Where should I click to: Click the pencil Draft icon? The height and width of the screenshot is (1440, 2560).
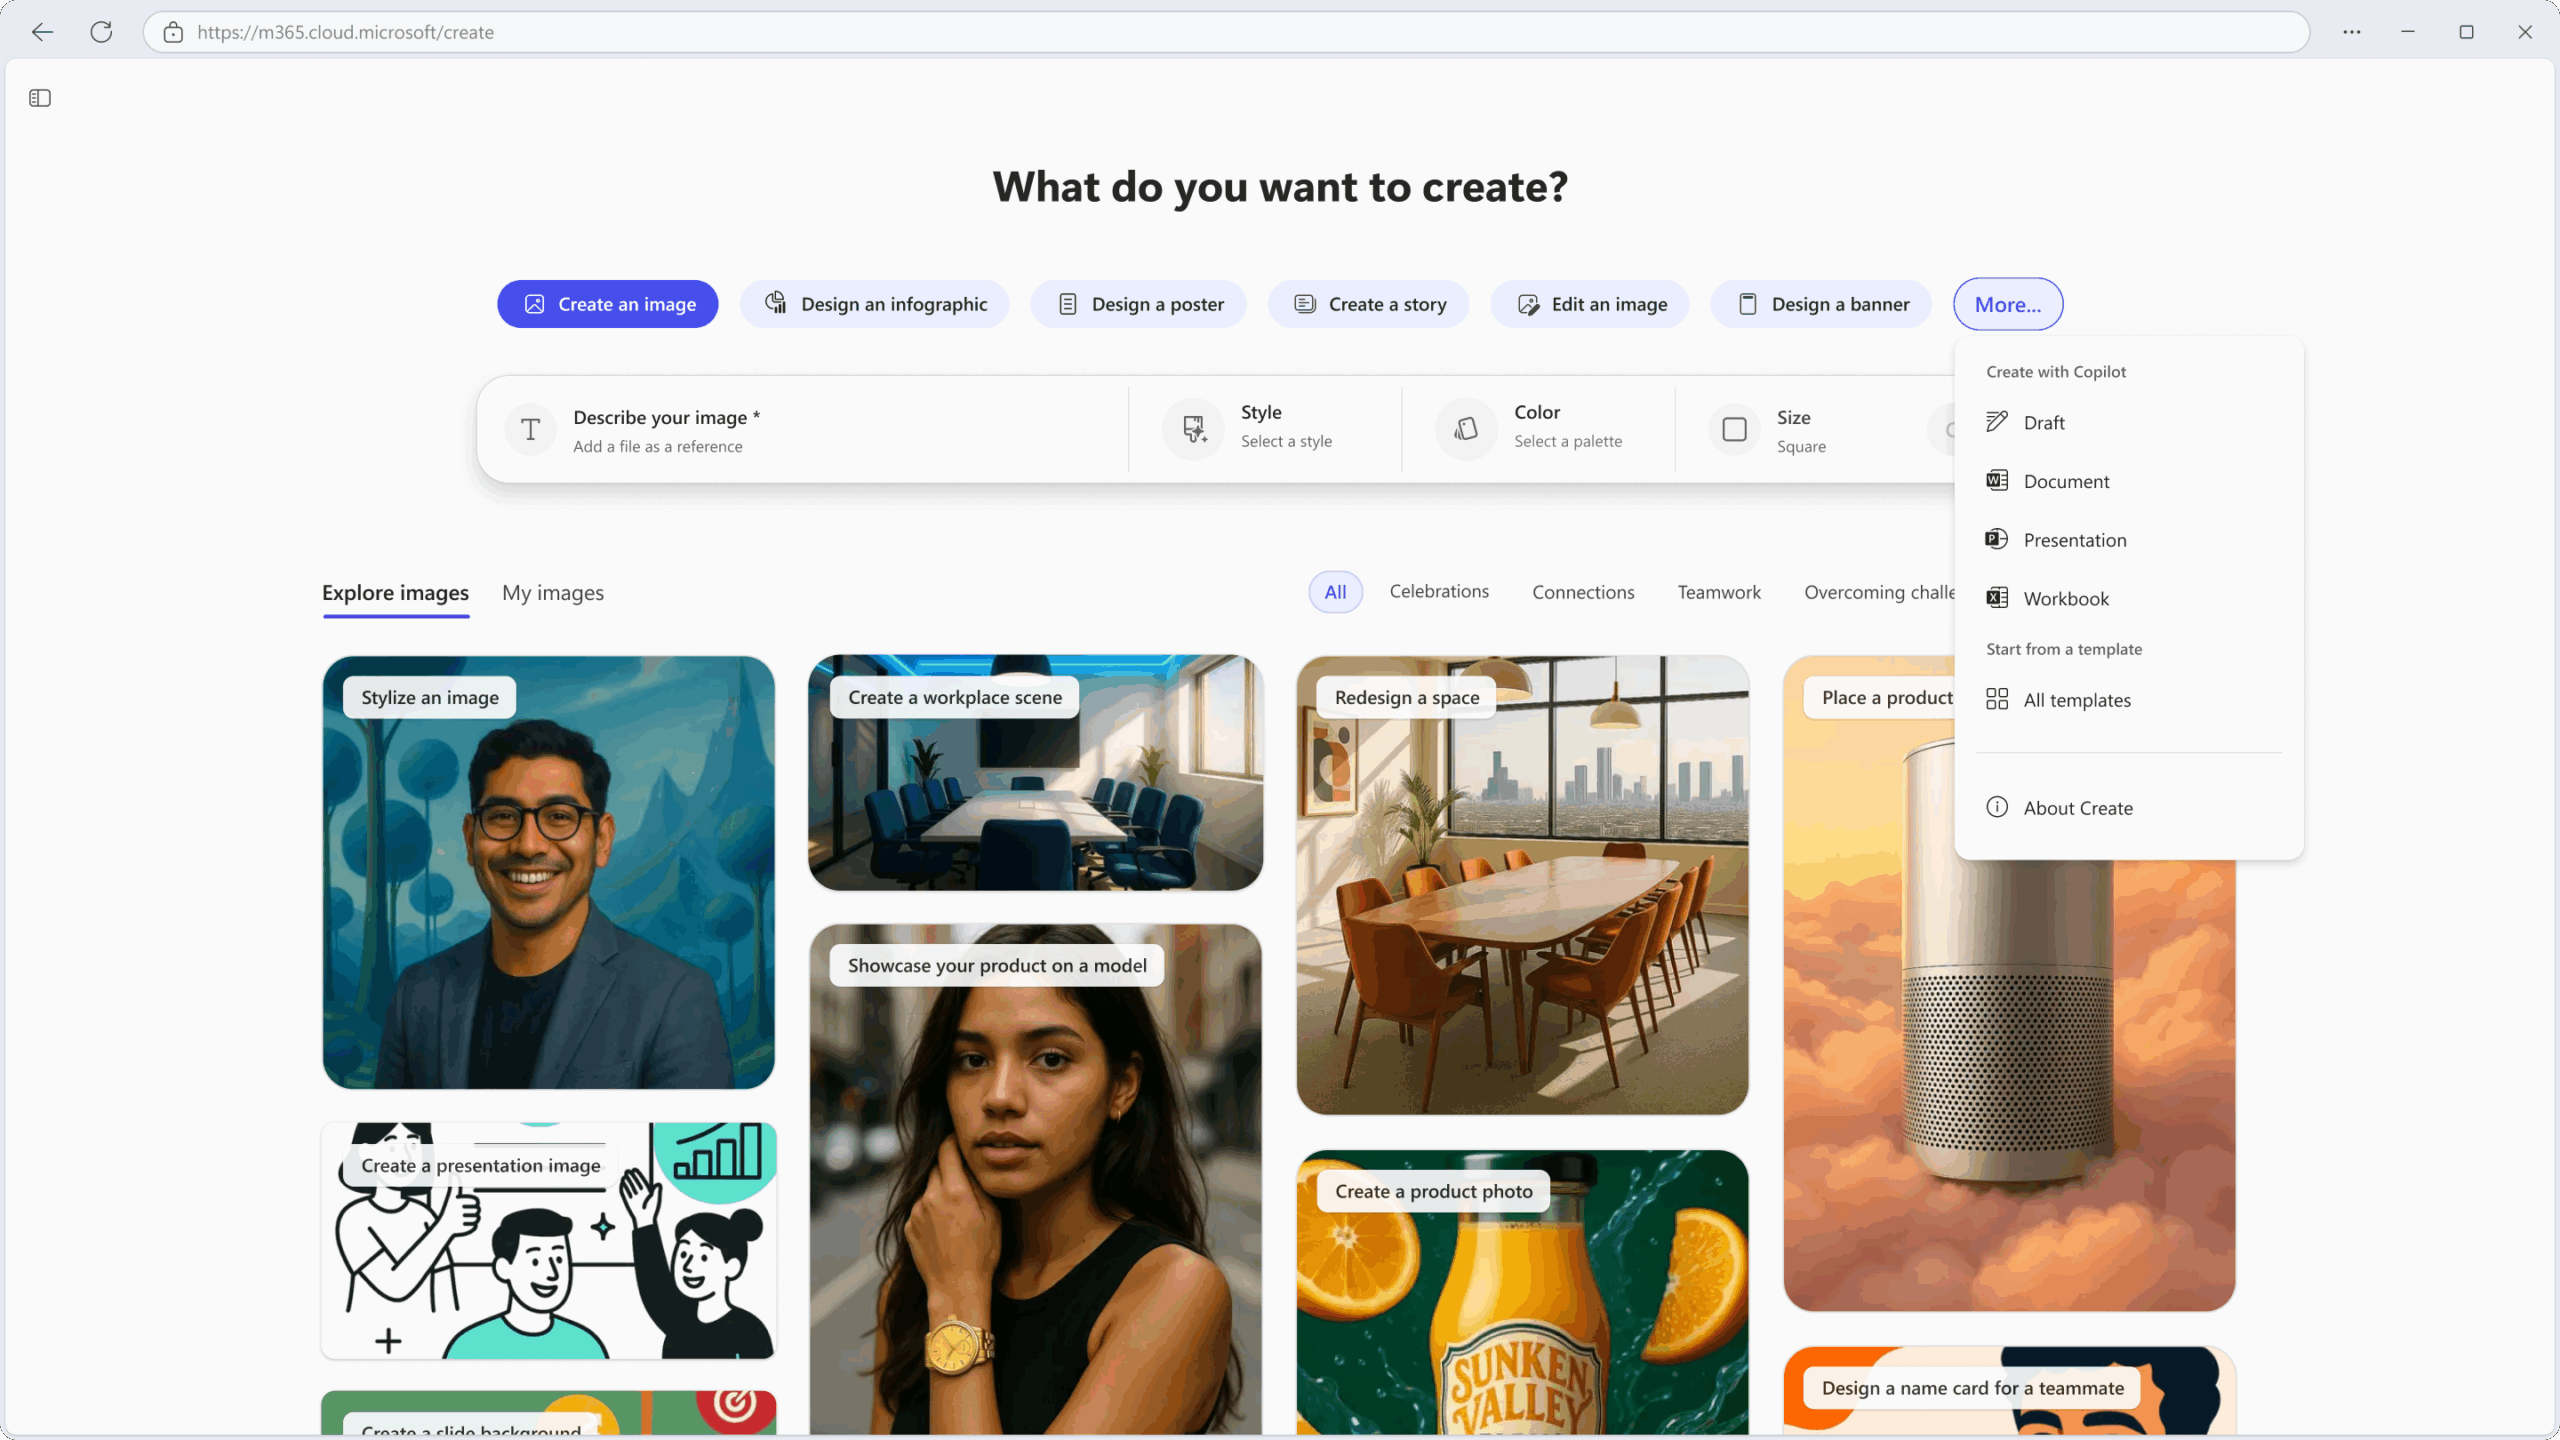1996,422
